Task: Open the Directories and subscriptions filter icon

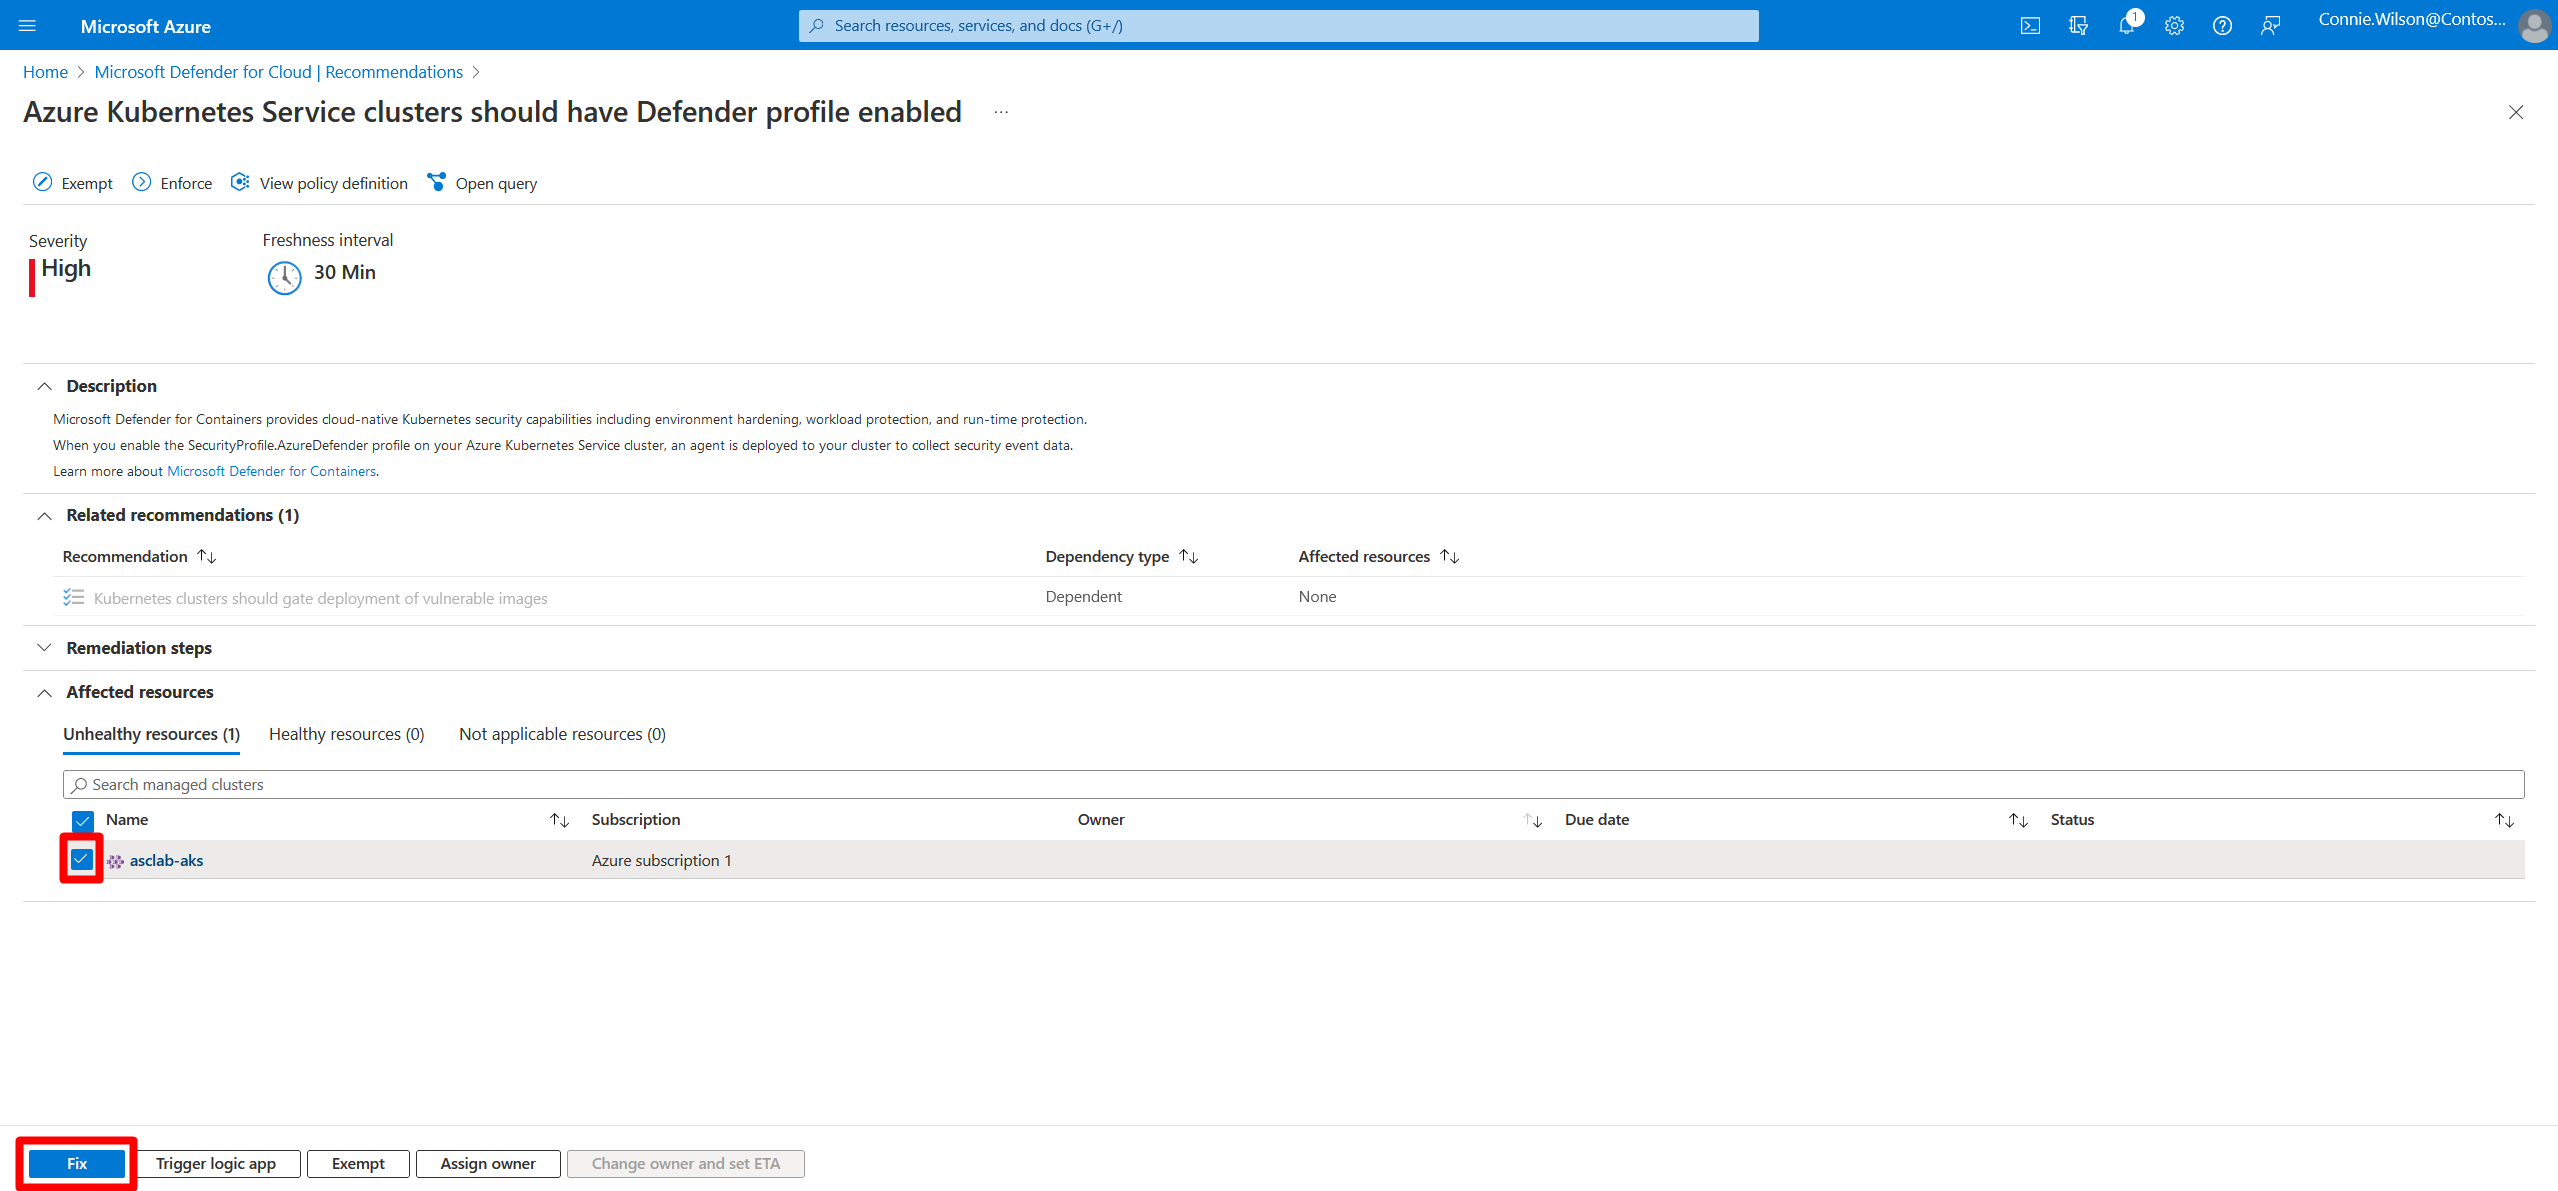Action: (2078, 26)
